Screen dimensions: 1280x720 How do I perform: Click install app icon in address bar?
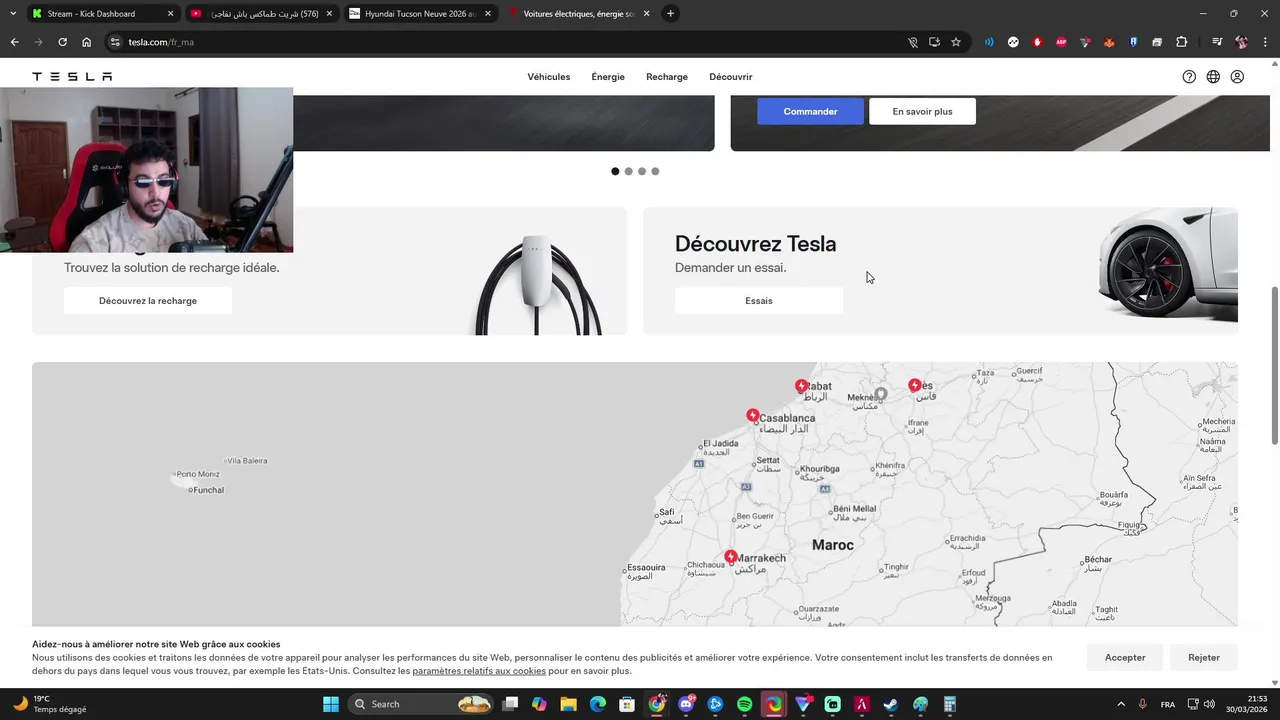point(934,42)
